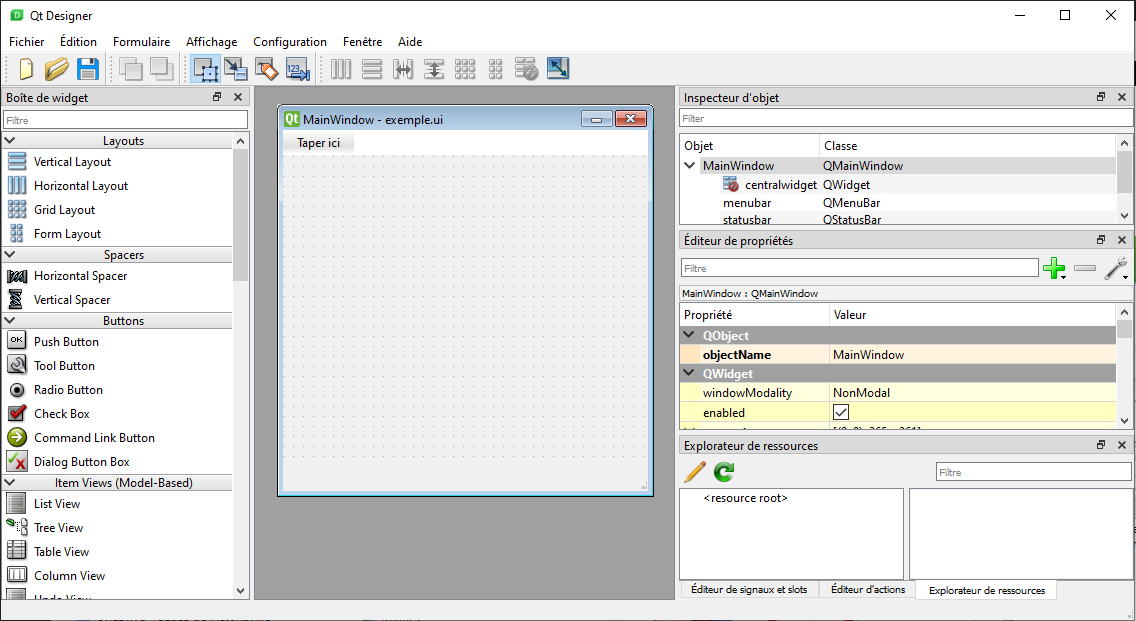1136x621 pixels.
Task: Focus the property editor Filtre field
Action: [859, 268]
